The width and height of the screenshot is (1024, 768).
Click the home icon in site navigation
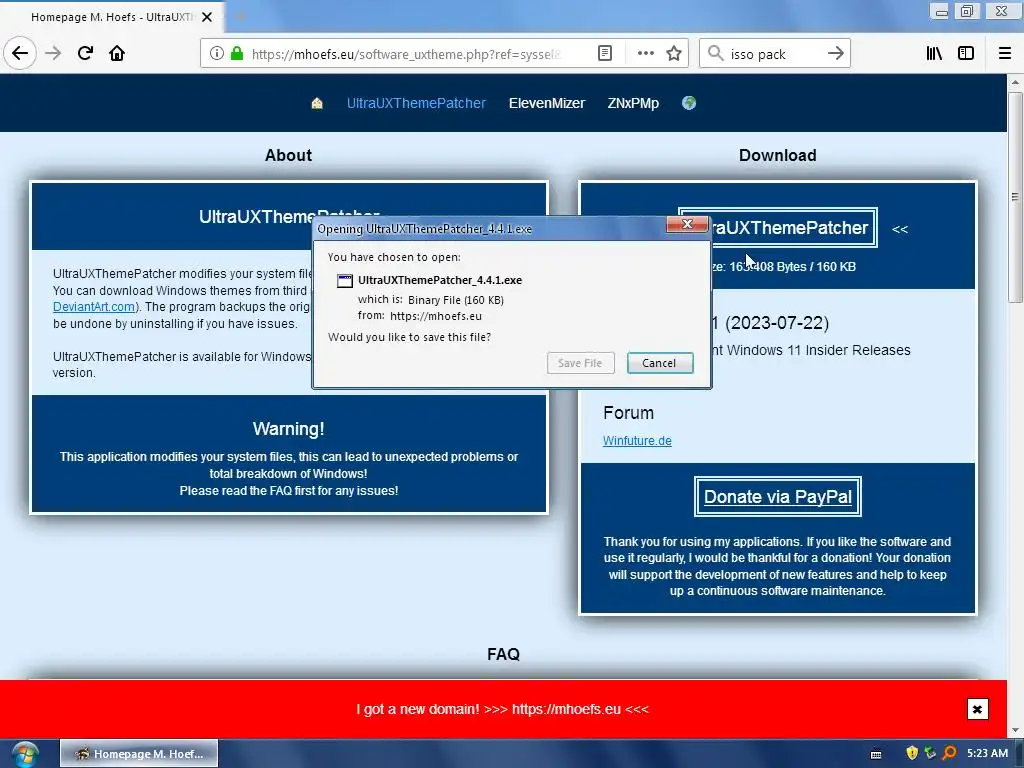(x=317, y=103)
